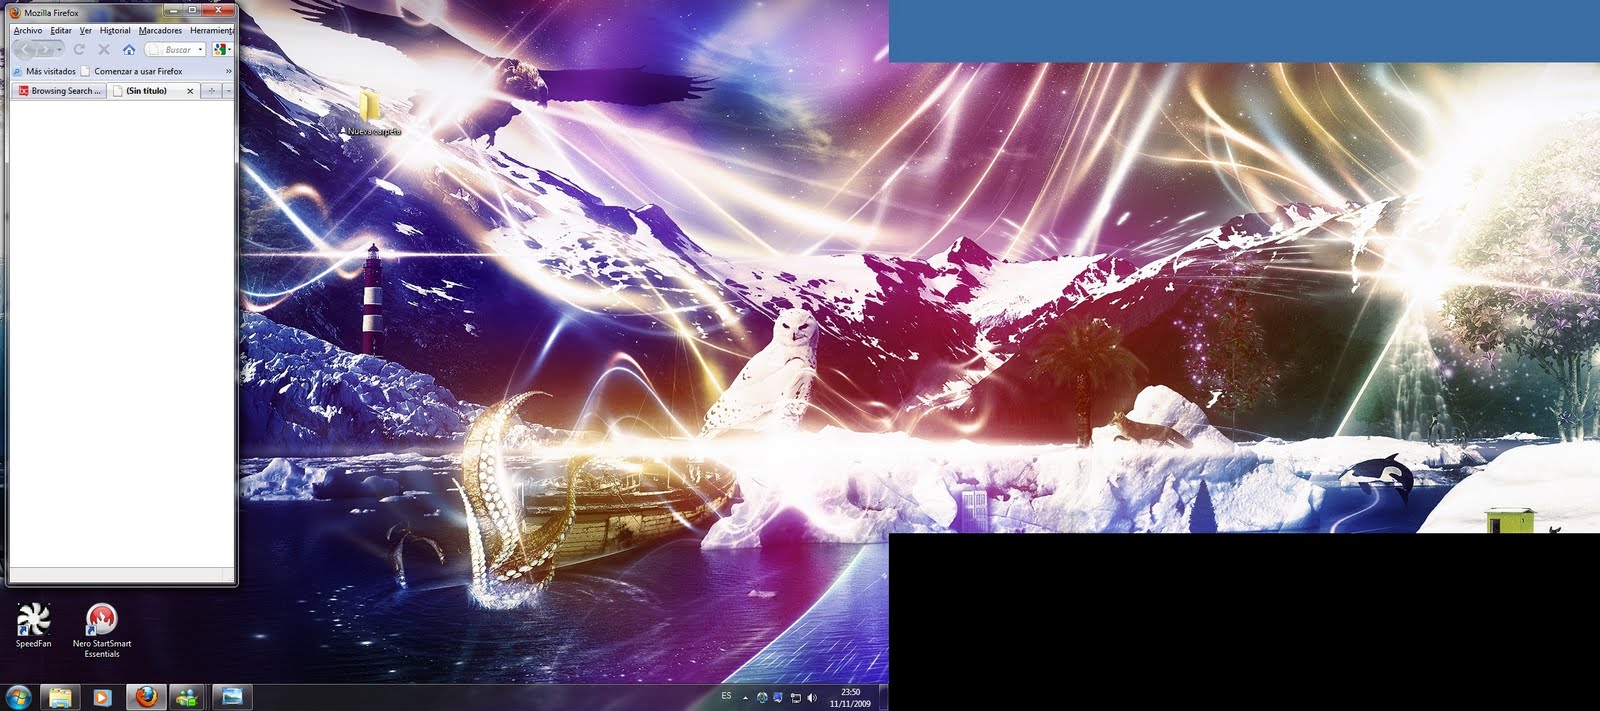Select the SpeedFan desktop shortcut
Screen dimensions: 1600x711
click(x=33, y=626)
